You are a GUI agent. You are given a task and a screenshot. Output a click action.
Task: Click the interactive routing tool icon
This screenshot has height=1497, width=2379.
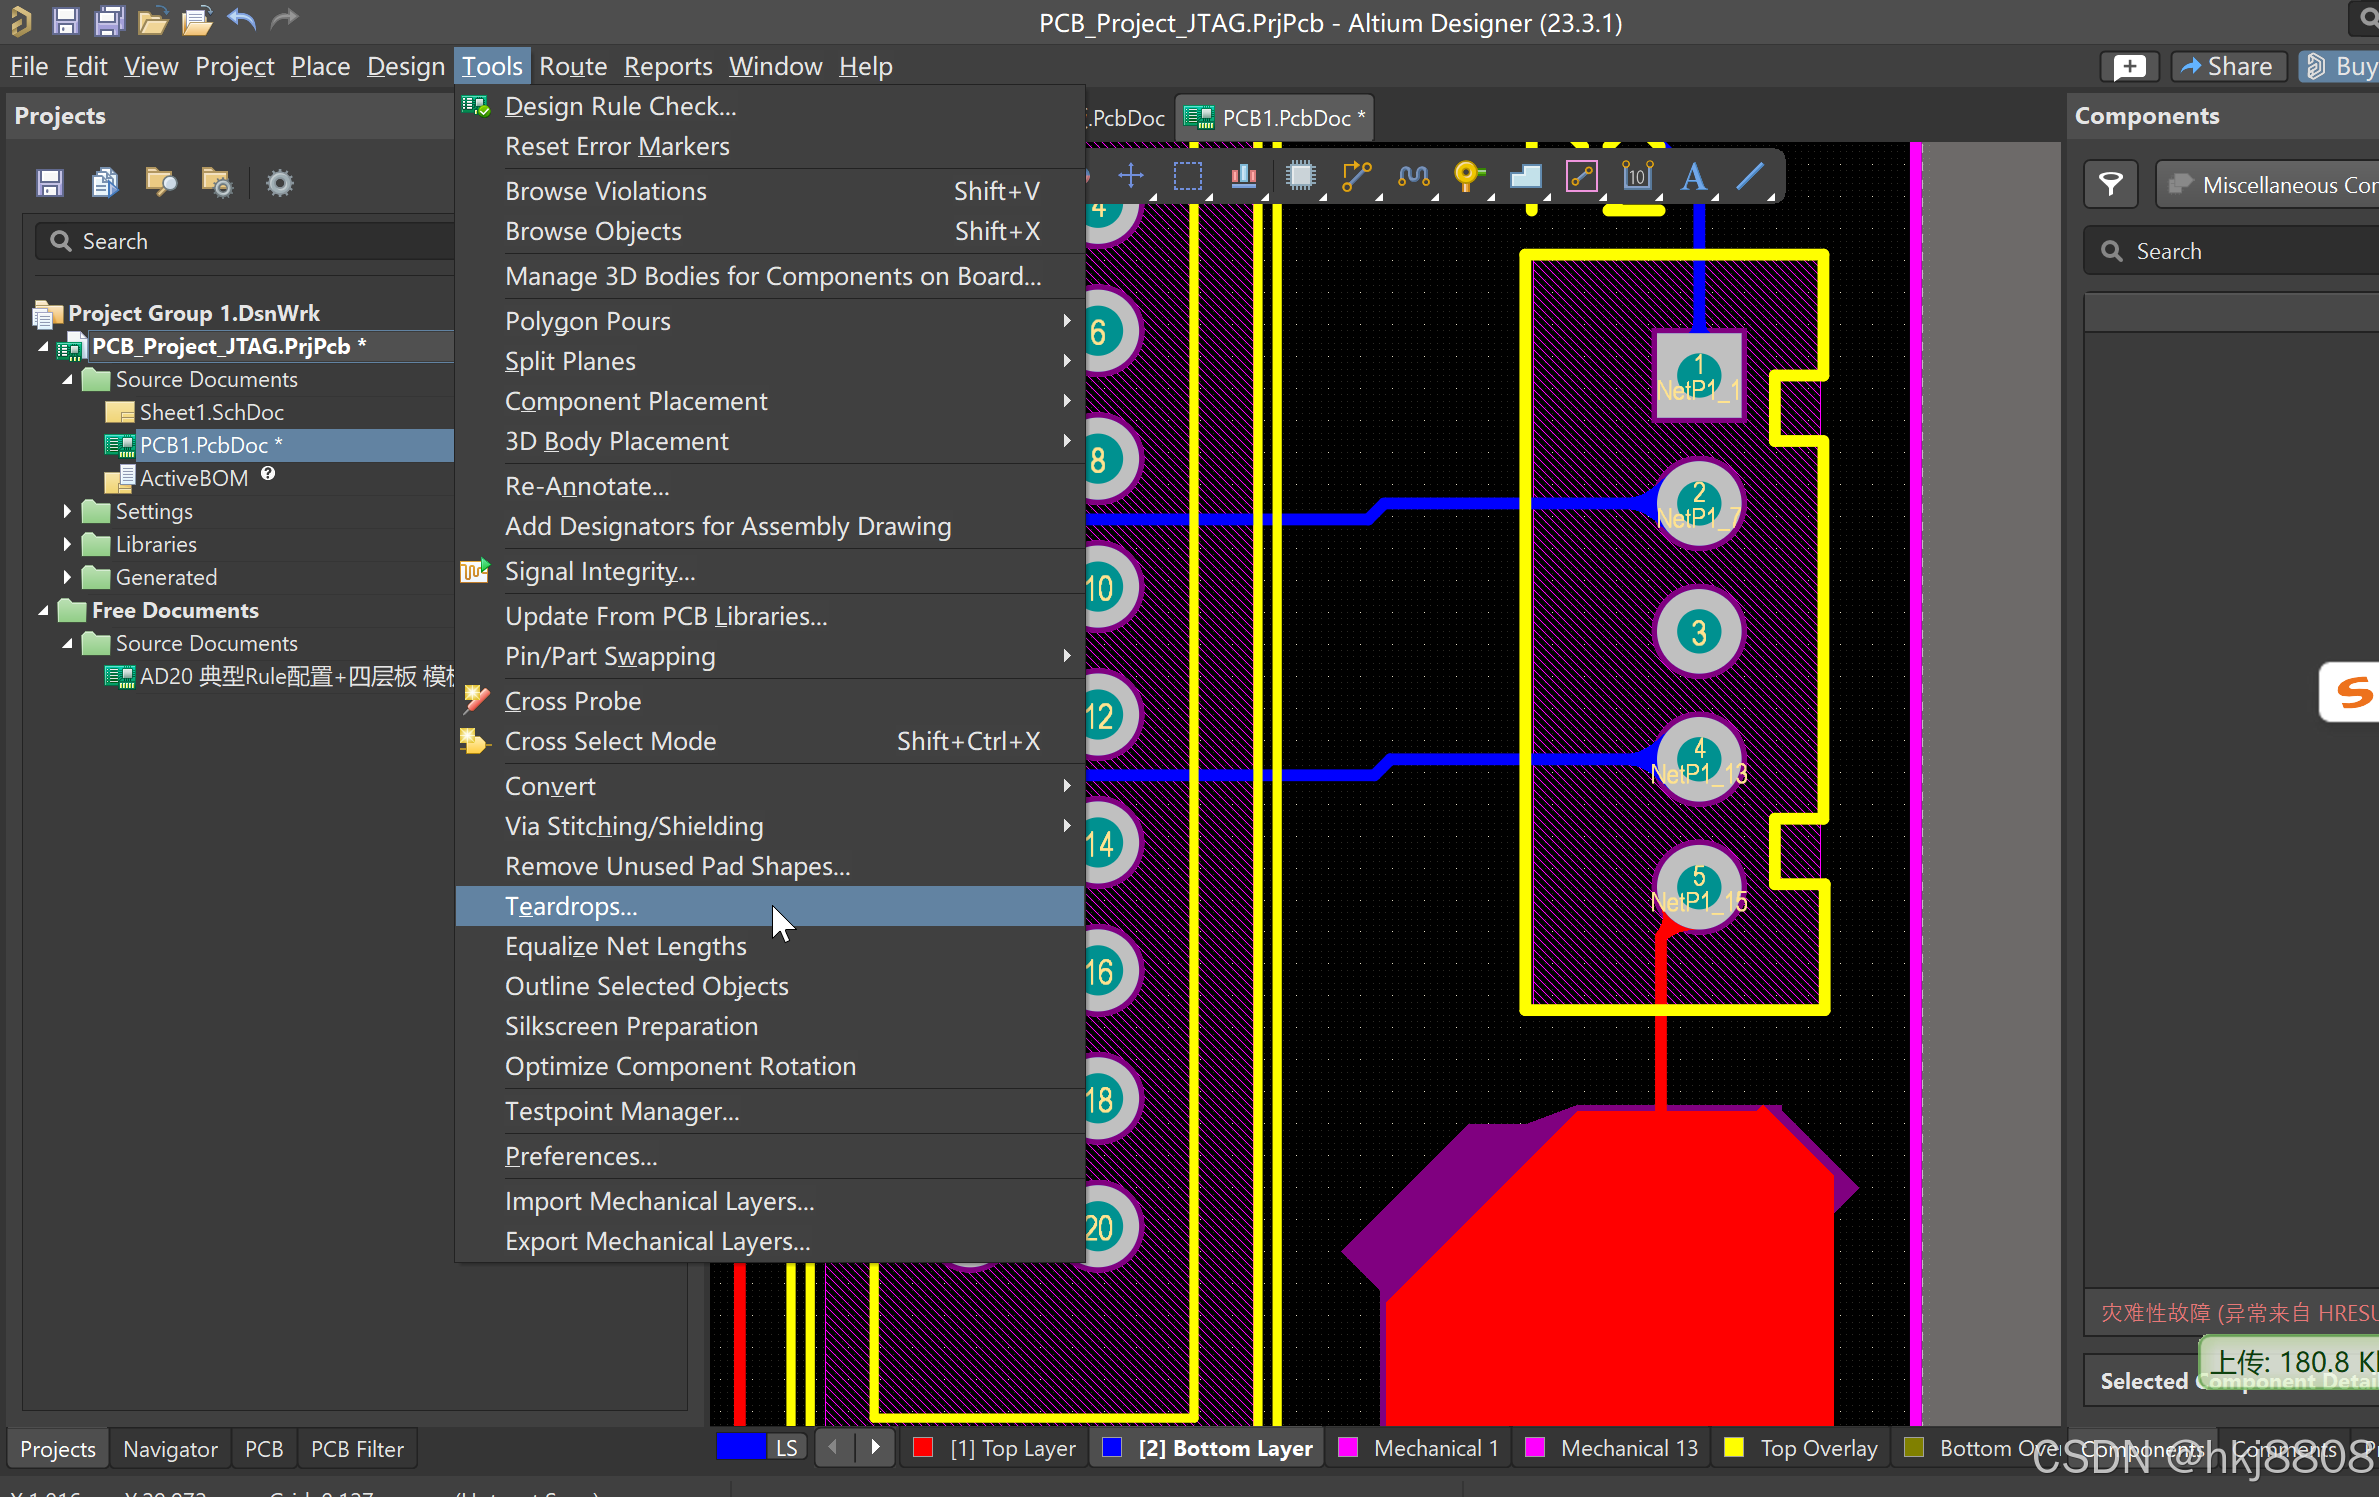[1356, 177]
